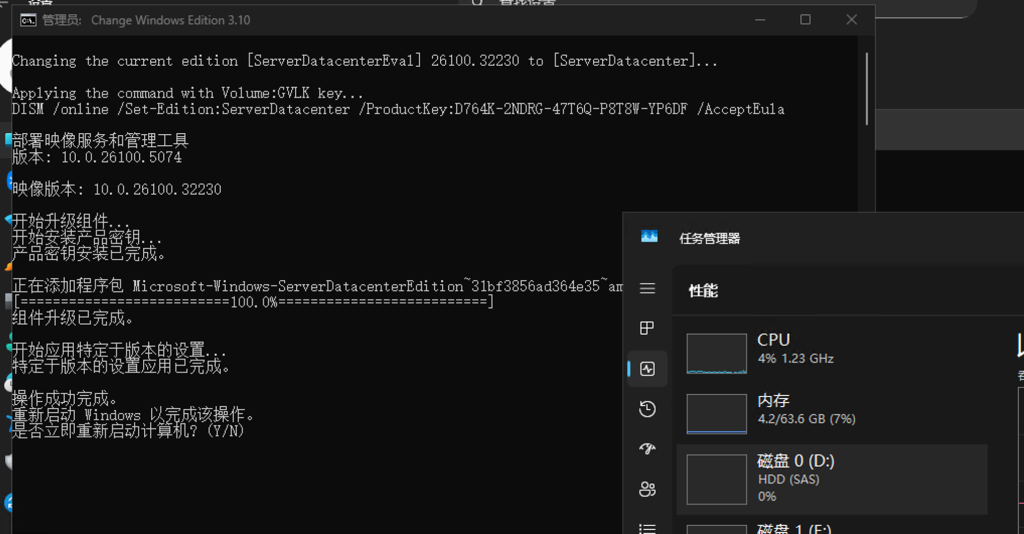Open Task Manager hamburger navigation menu
This screenshot has width=1024, height=534.
[647, 289]
